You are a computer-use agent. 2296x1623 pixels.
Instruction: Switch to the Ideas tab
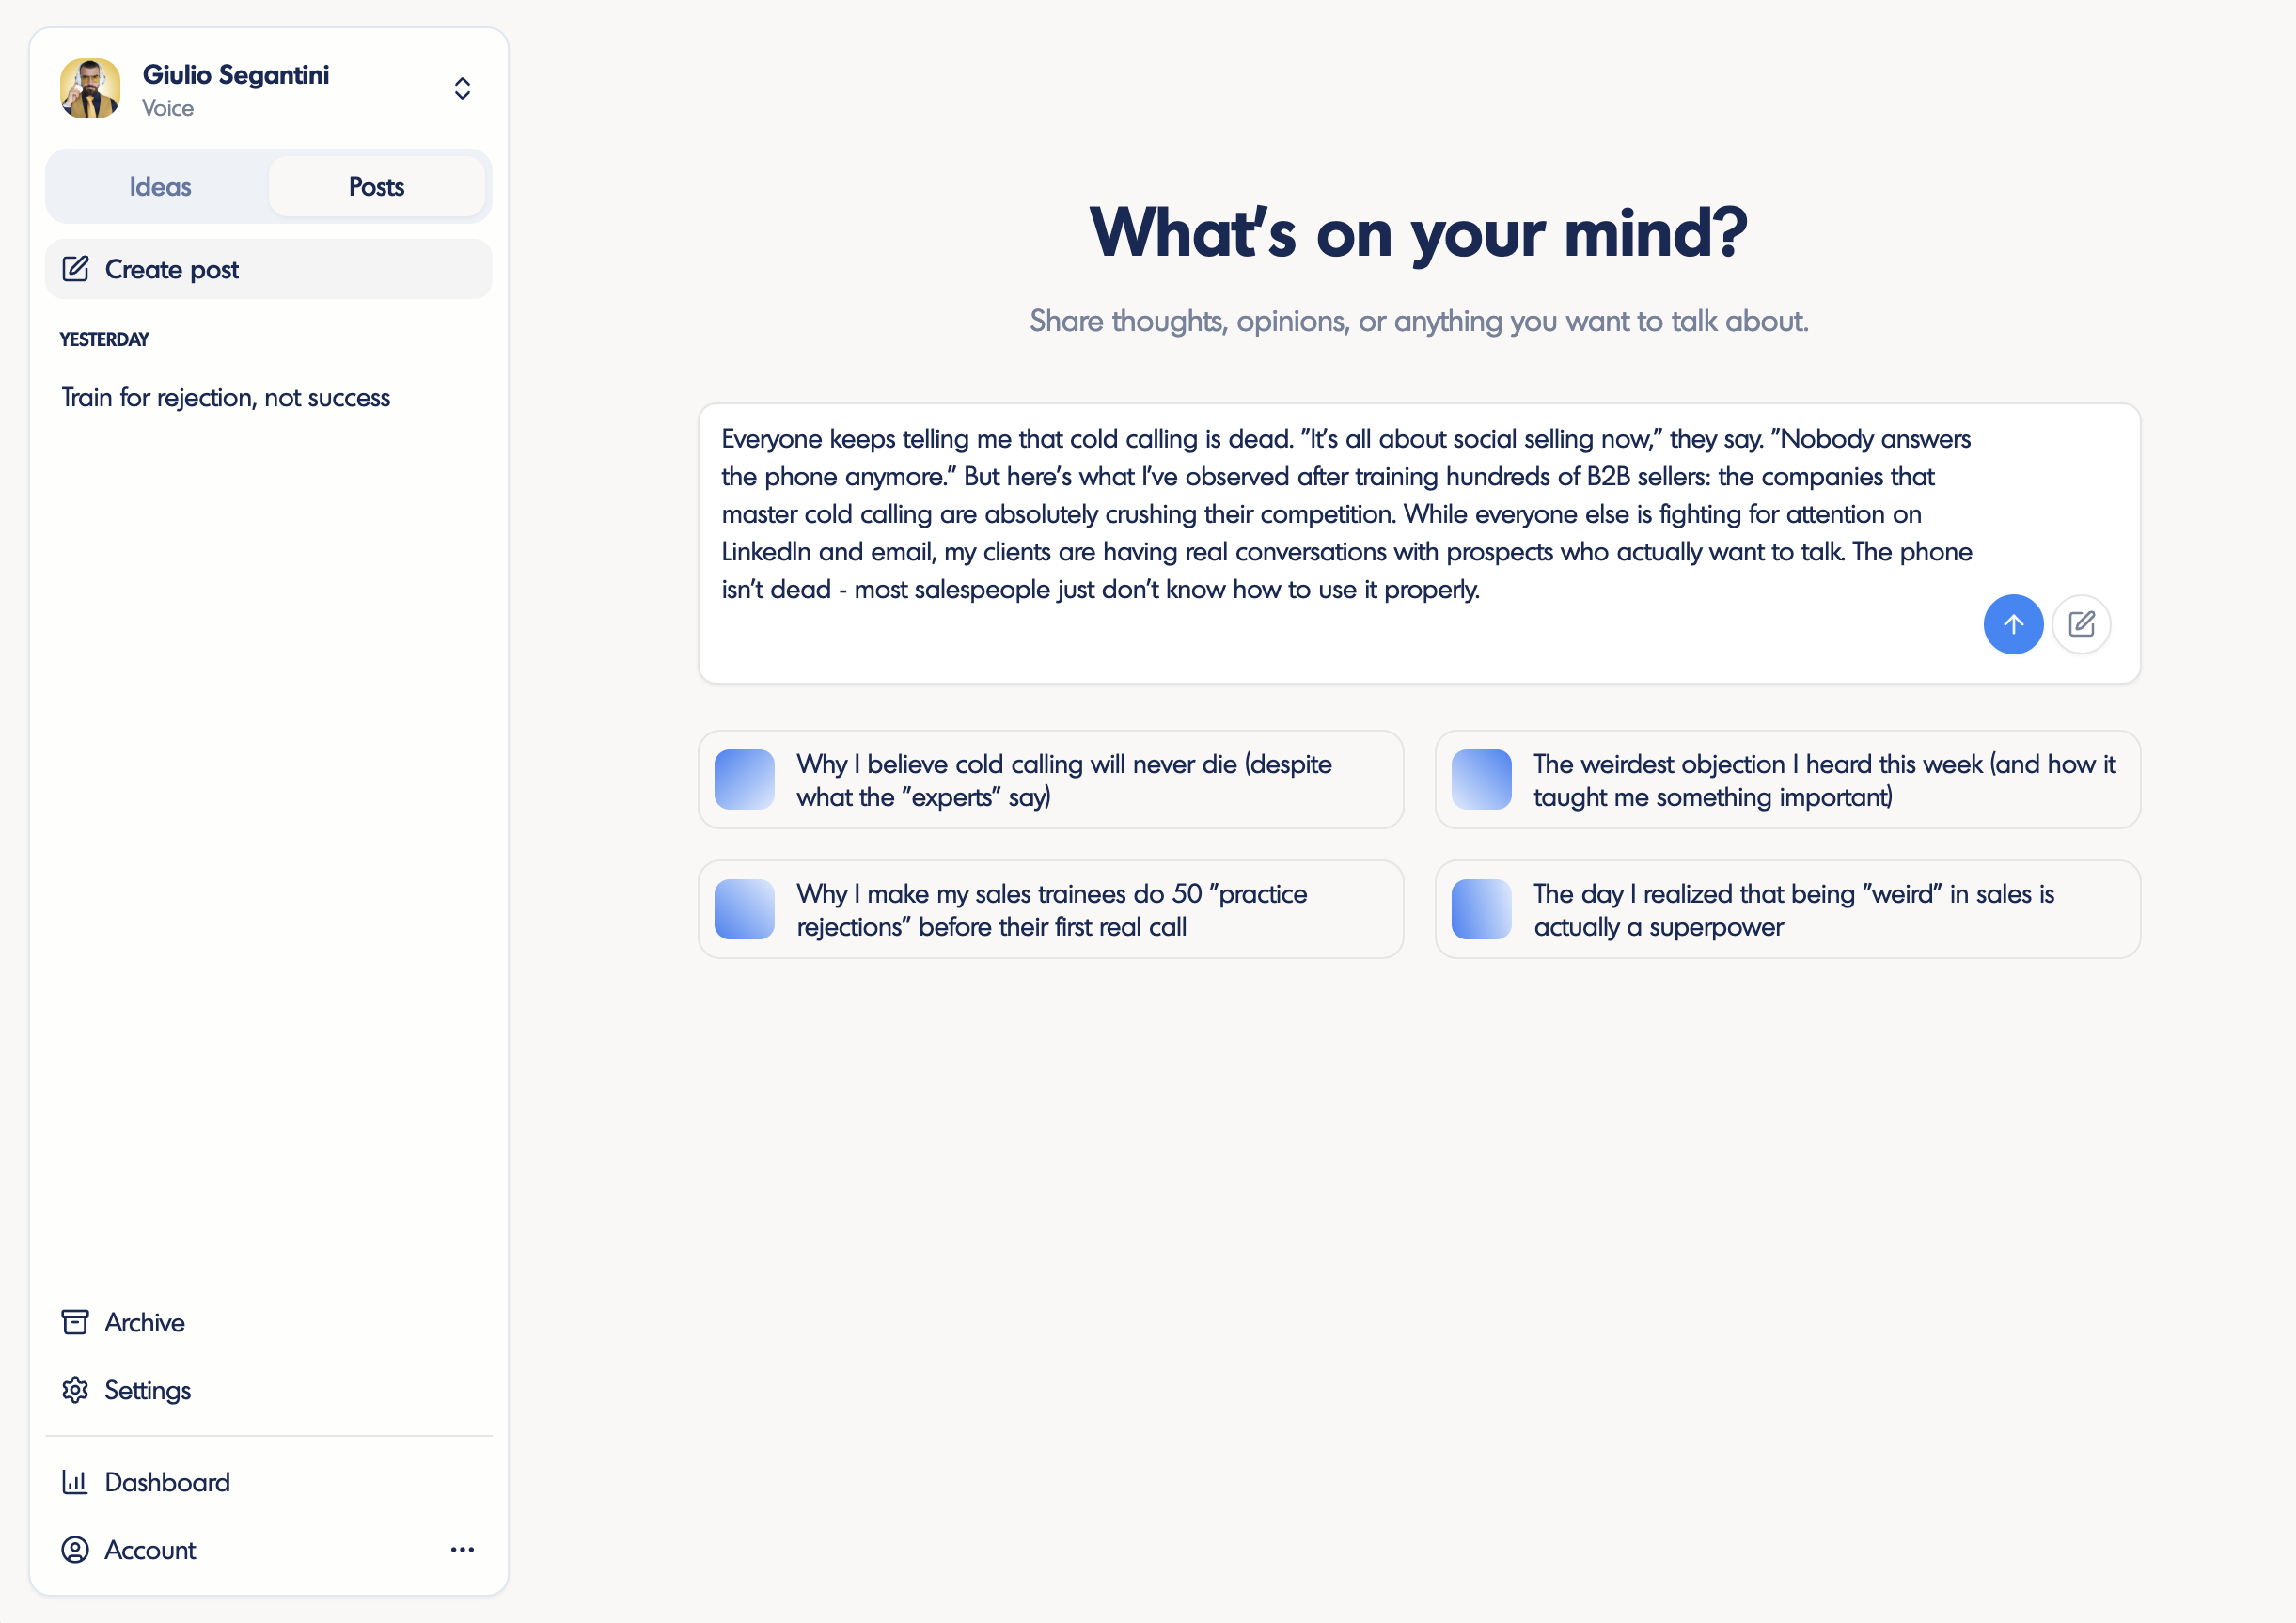tap(160, 187)
